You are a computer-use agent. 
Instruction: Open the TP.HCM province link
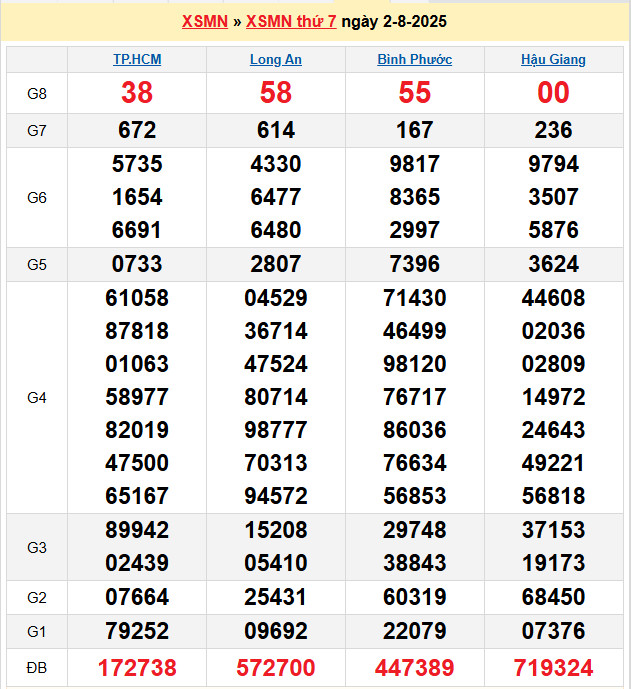tap(137, 59)
